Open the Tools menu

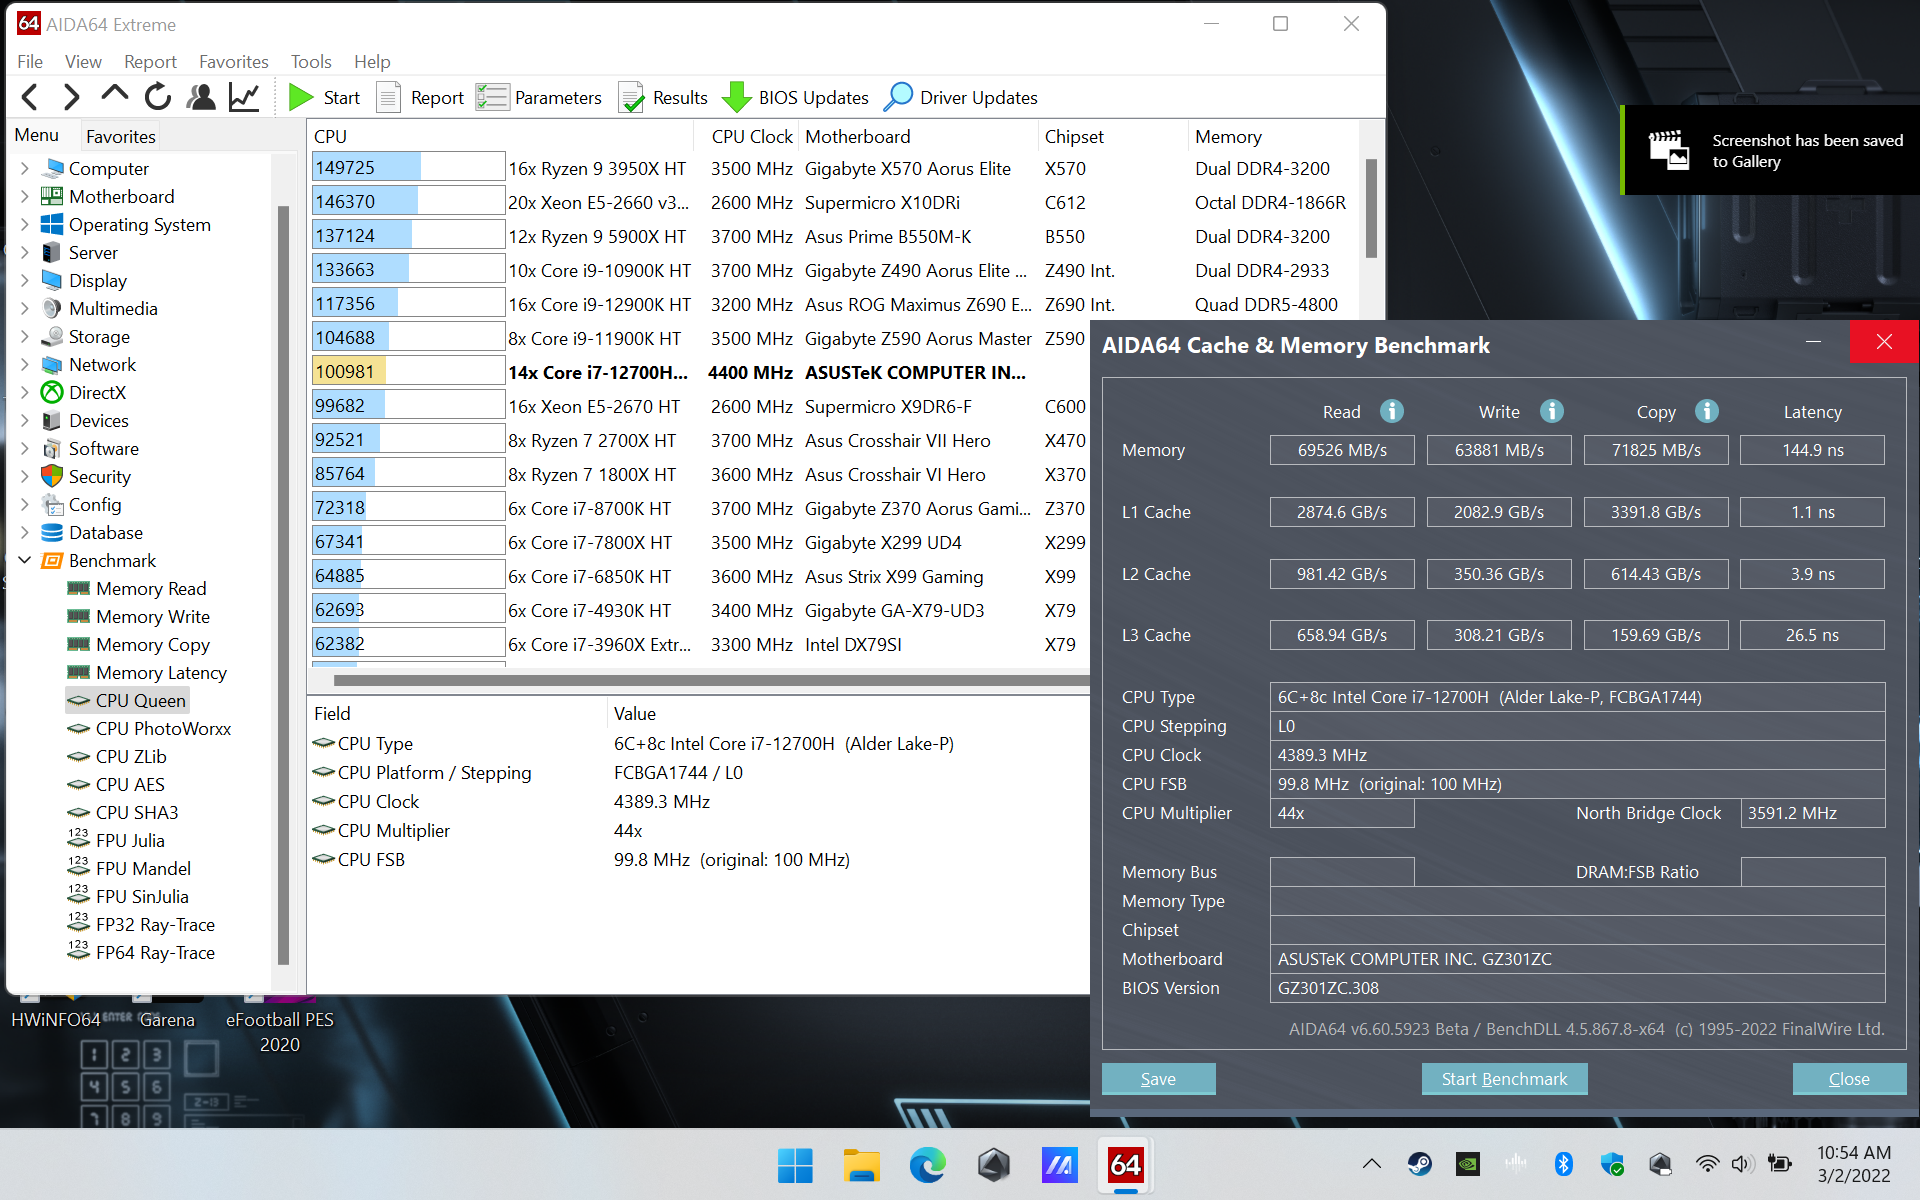(311, 61)
